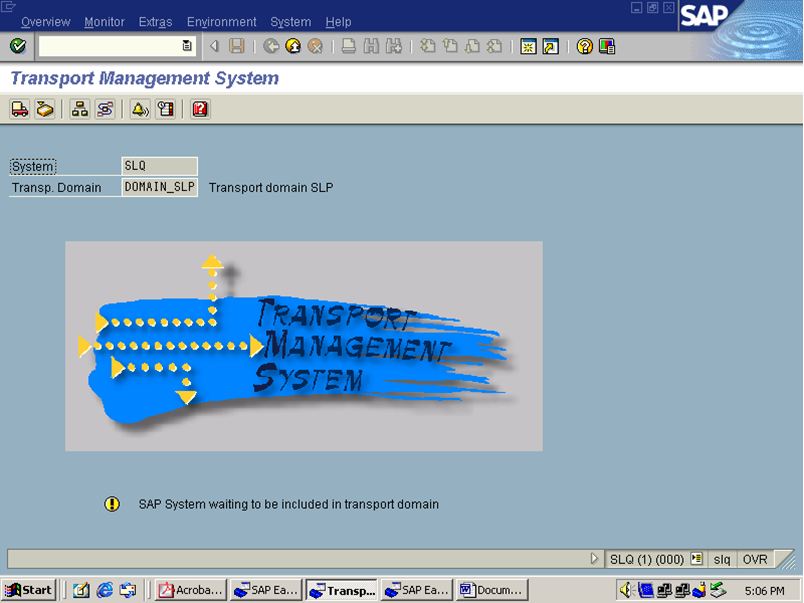Image resolution: width=804 pixels, height=603 pixels.
Task: Open the Windows Start button
Action: (29, 590)
